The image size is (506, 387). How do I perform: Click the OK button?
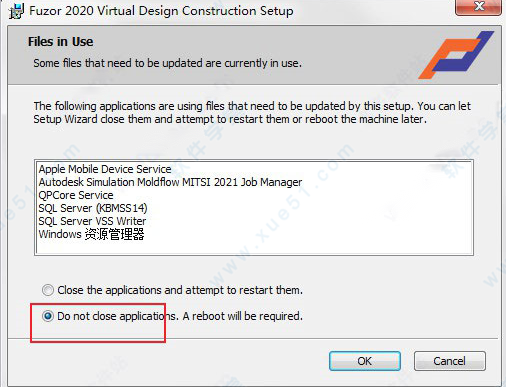click(x=365, y=361)
